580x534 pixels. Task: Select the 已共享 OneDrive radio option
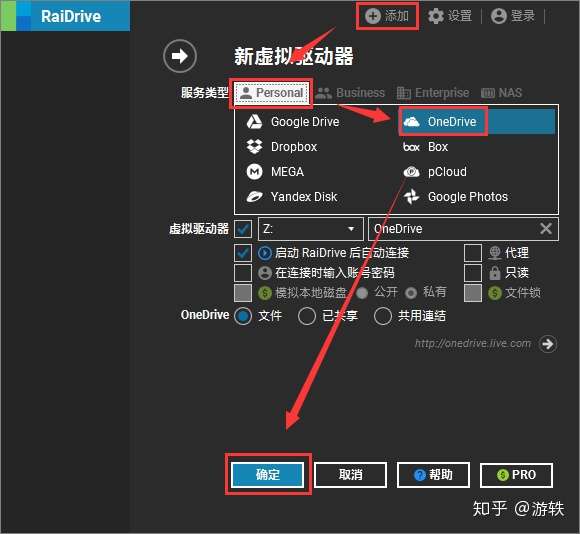tap(307, 316)
